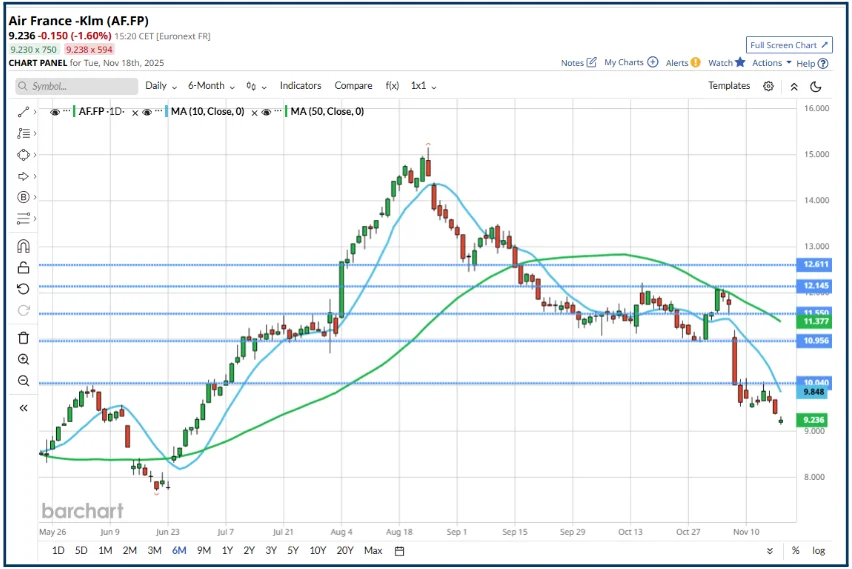
Task: Open the horizontal lines measurement tool
Action: (x=23, y=218)
